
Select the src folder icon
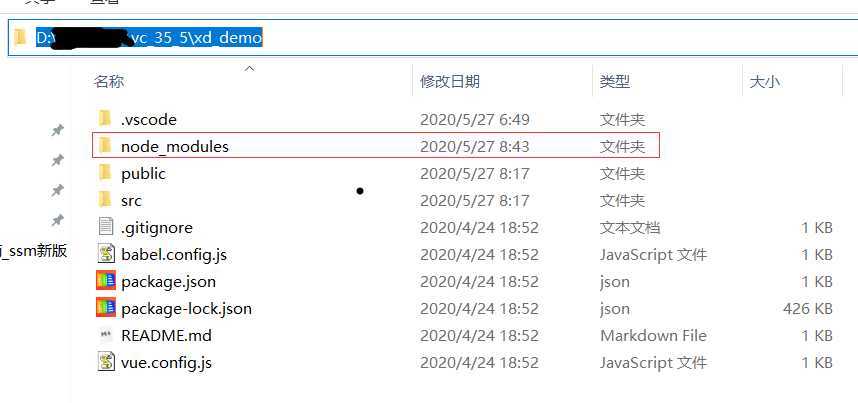point(105,200)
